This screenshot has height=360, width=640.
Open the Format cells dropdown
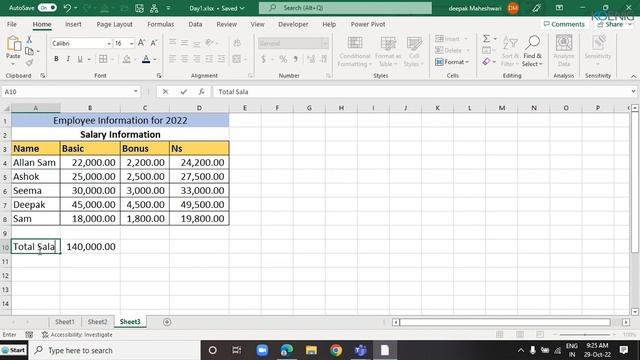click(452, 62)
